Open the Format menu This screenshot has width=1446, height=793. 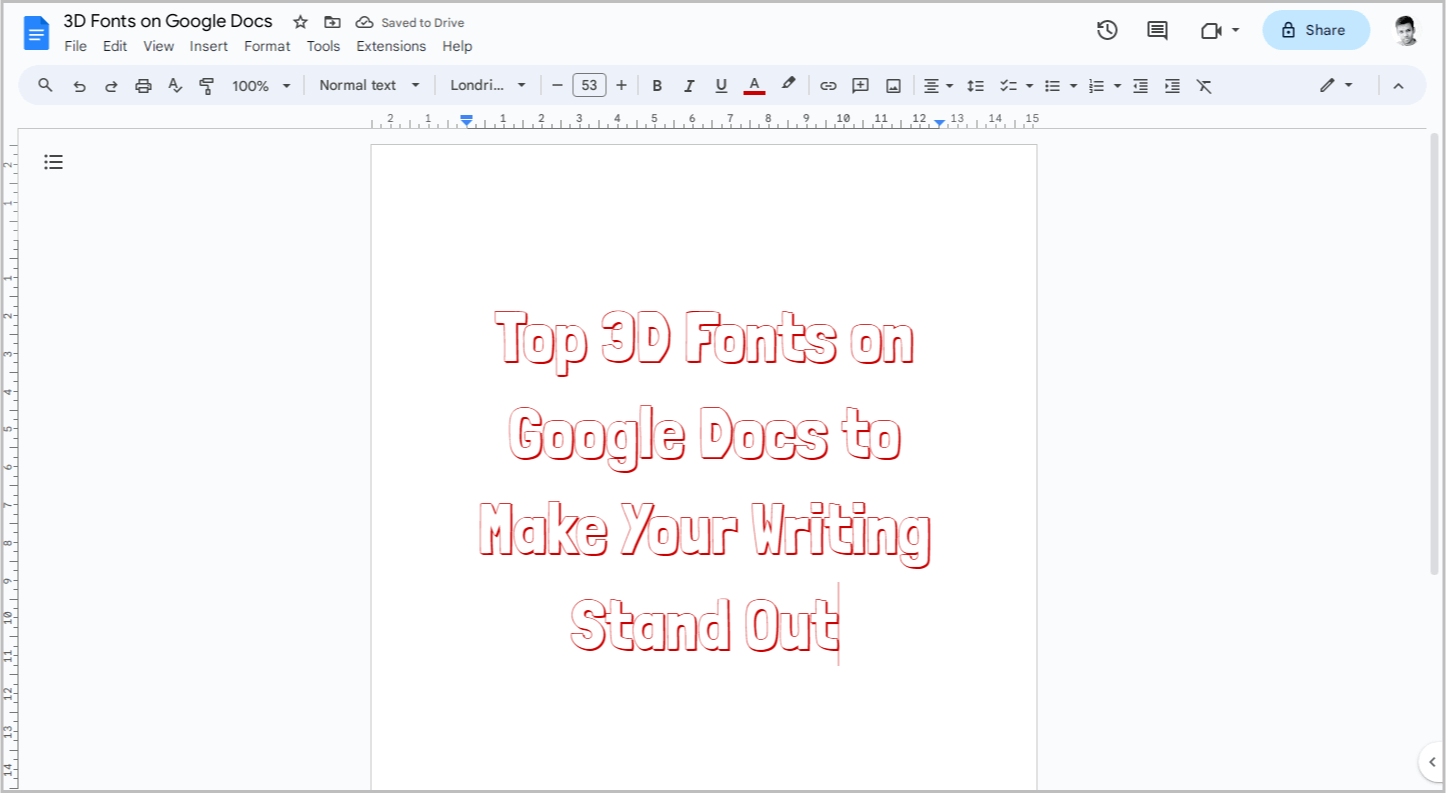(267, 46)
